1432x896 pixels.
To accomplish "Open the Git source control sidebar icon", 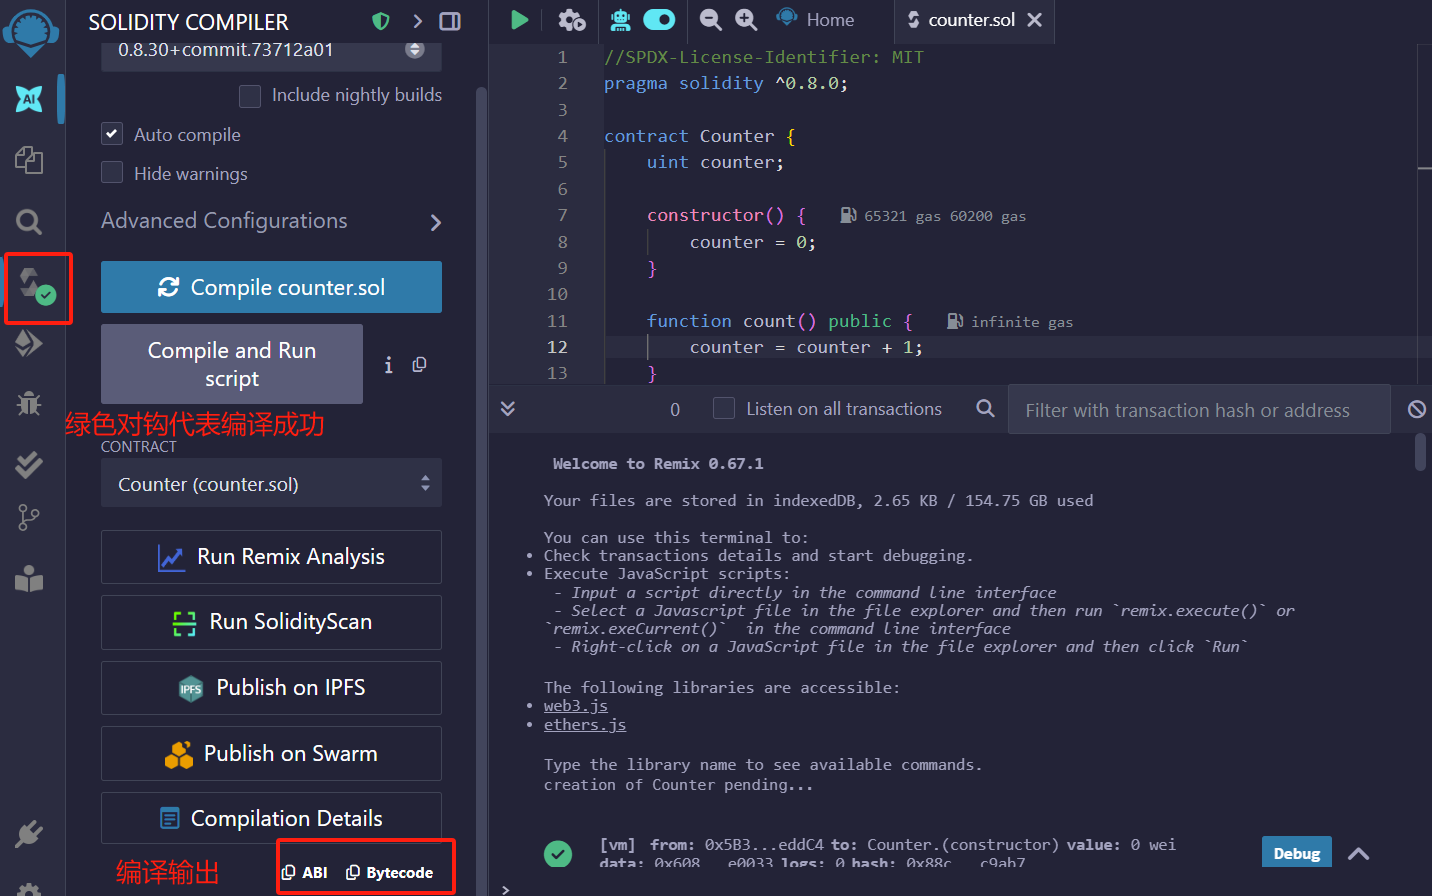I will pyautogui.click(x=29, y=517).
